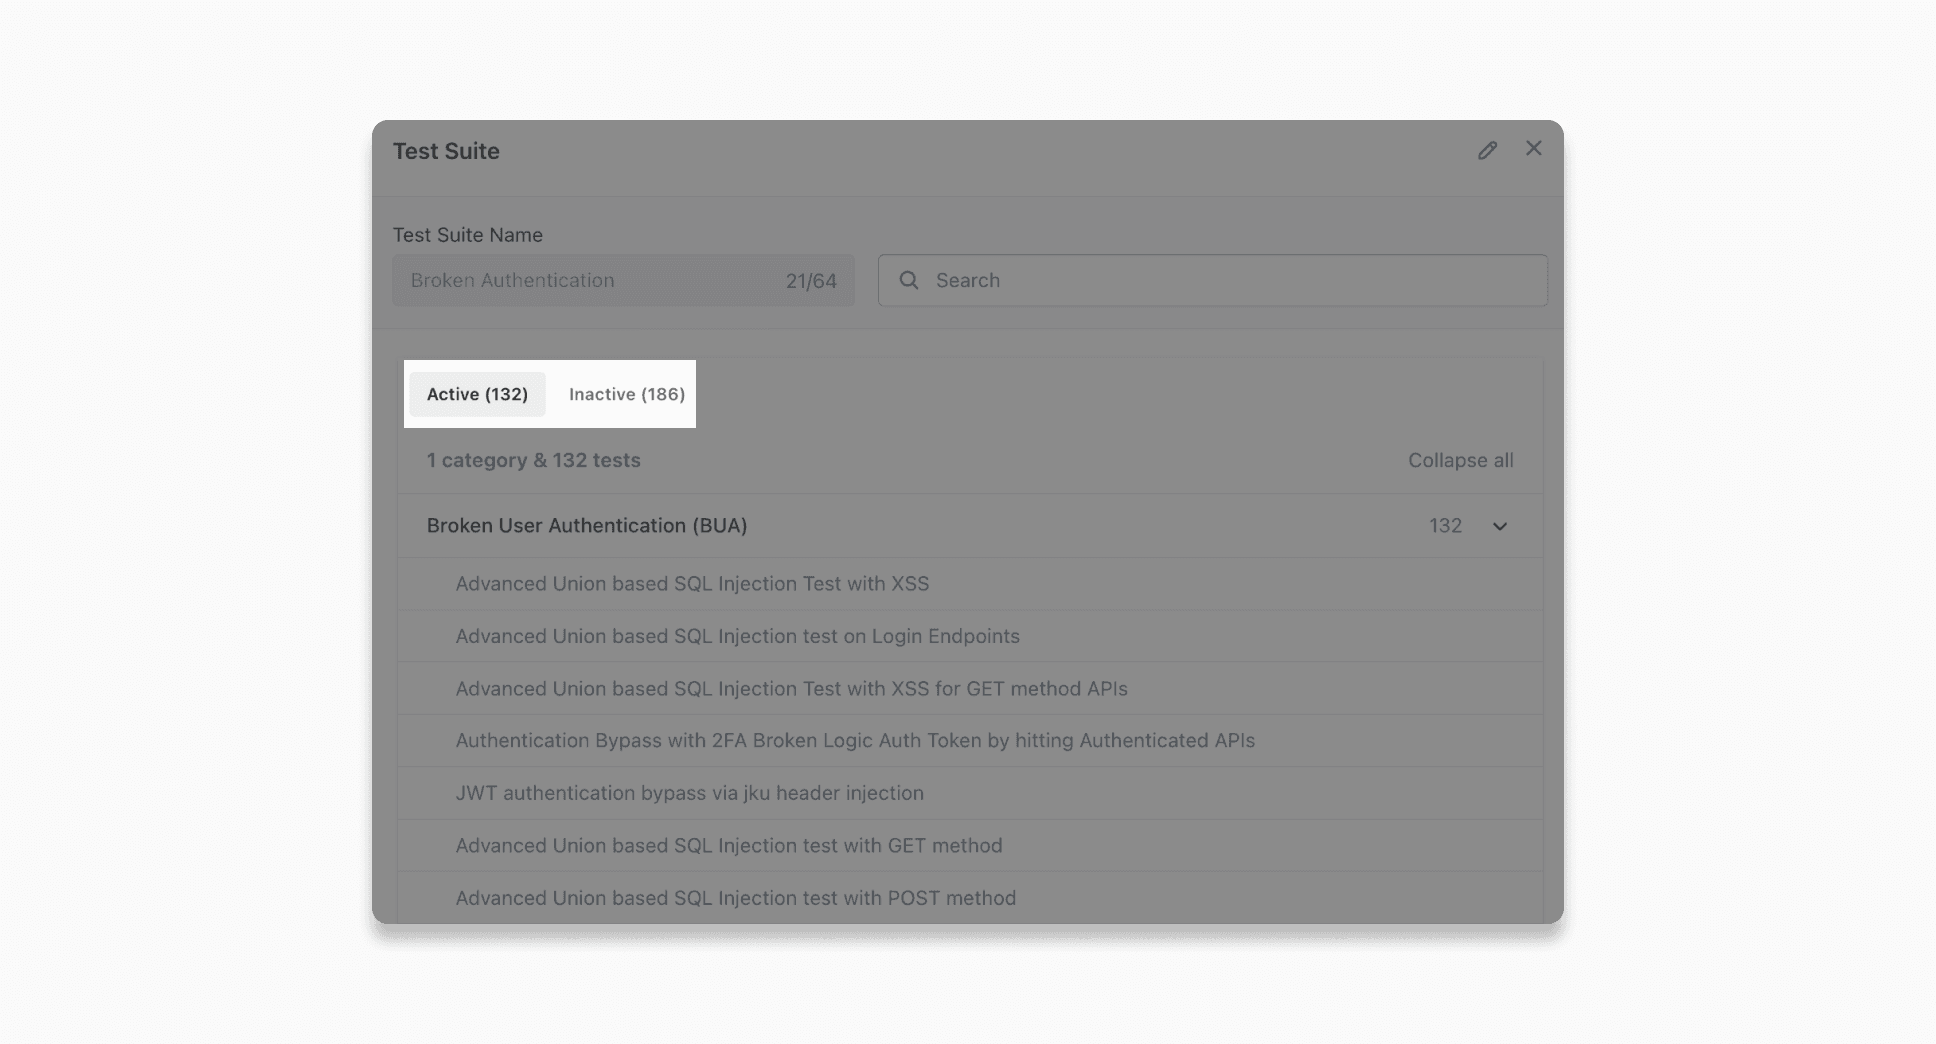Select Authentication Bypass with 2FA Broken Logic test

970,740
